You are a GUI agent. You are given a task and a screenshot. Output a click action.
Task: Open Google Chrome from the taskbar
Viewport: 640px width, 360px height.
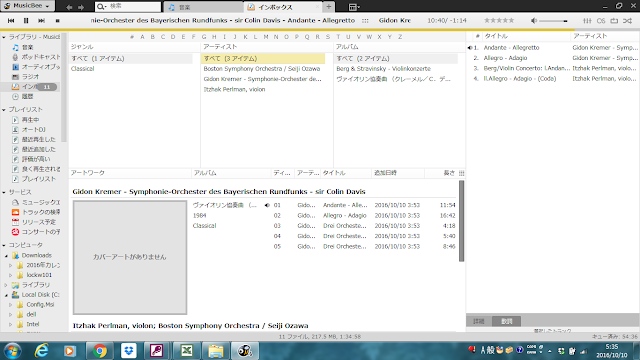click(99, 351)
